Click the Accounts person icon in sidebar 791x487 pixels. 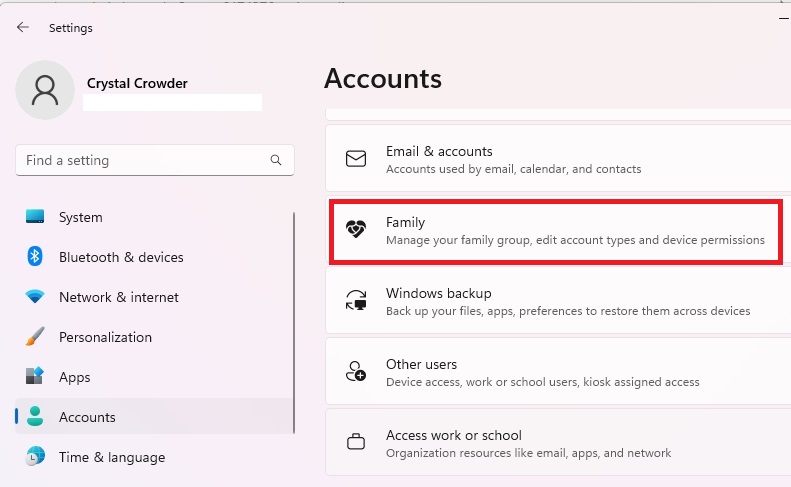tap(35, 416)
